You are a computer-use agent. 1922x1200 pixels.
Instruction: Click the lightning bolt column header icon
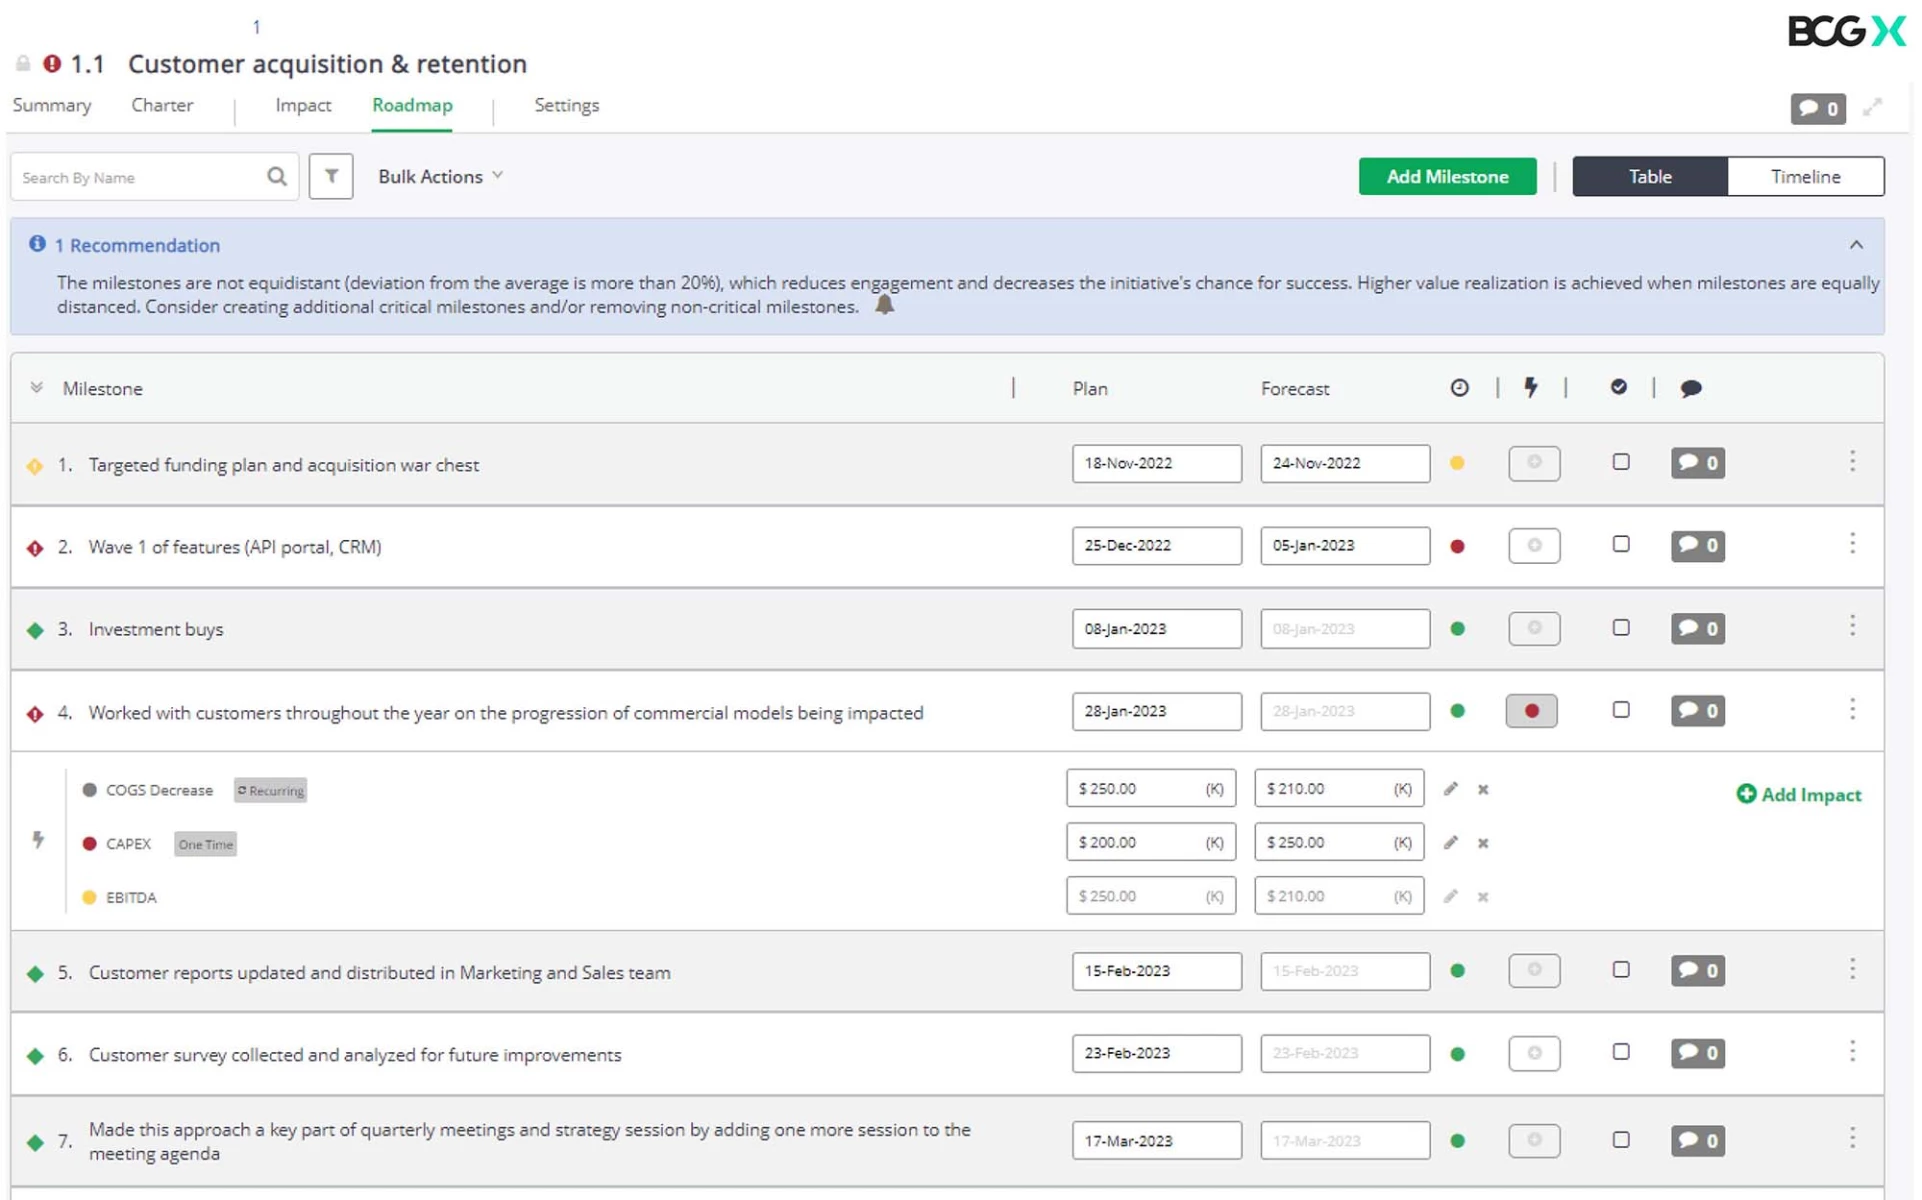coord(1530,388)
